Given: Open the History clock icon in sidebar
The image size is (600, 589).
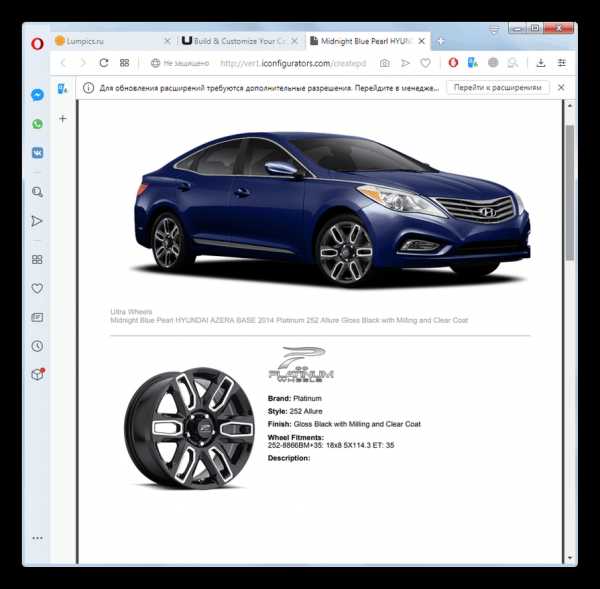Looking at the screenshot, I should point(37,346).
